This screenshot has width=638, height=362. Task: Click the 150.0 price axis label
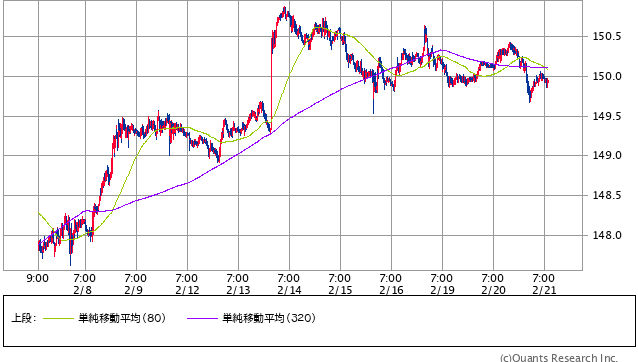(x=607, y=76)
